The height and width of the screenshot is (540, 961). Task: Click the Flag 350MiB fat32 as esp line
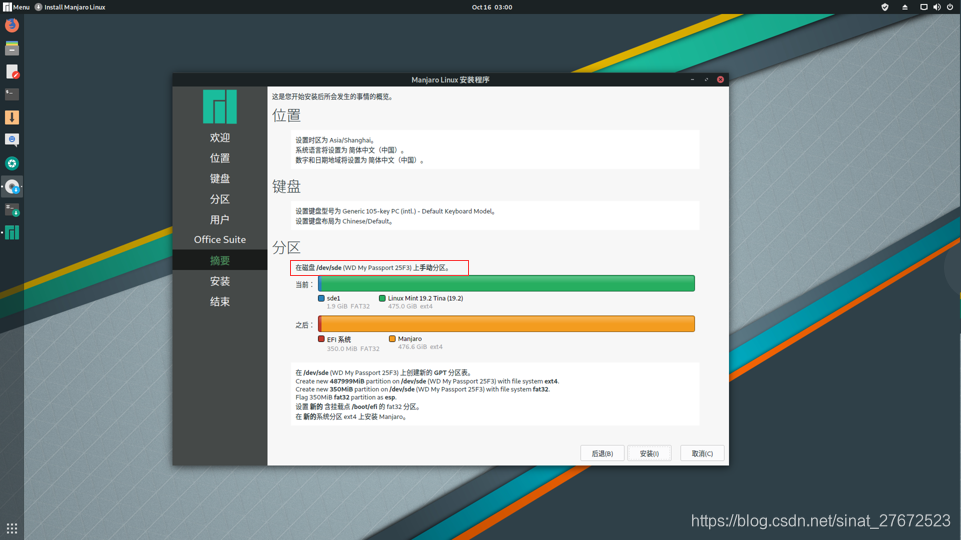[346, 397]
